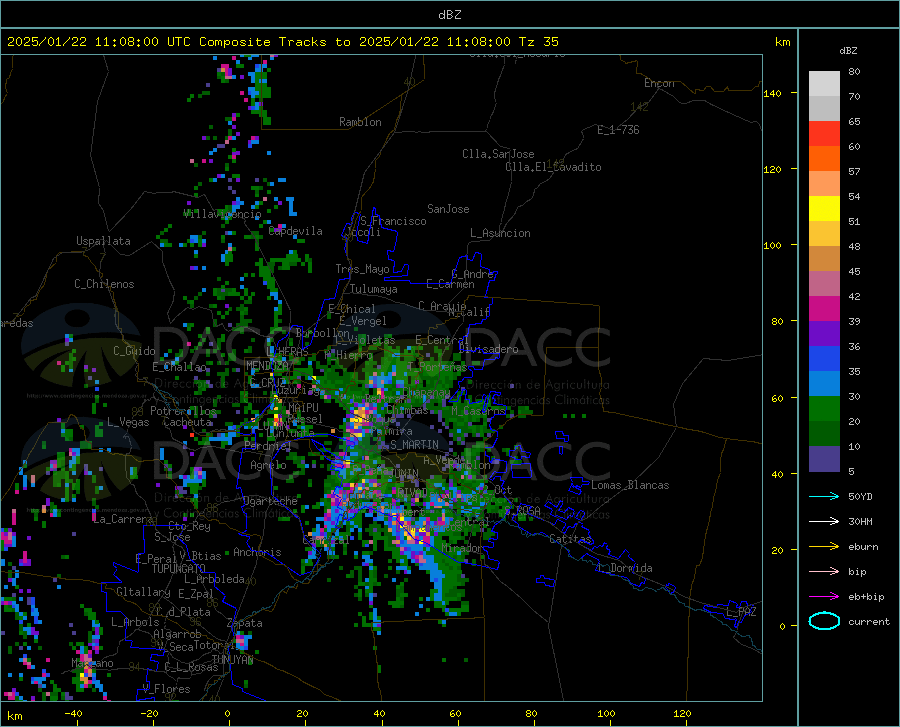
Task: Click the 30 dBZ light blue swatch
Action: point(824,384)
